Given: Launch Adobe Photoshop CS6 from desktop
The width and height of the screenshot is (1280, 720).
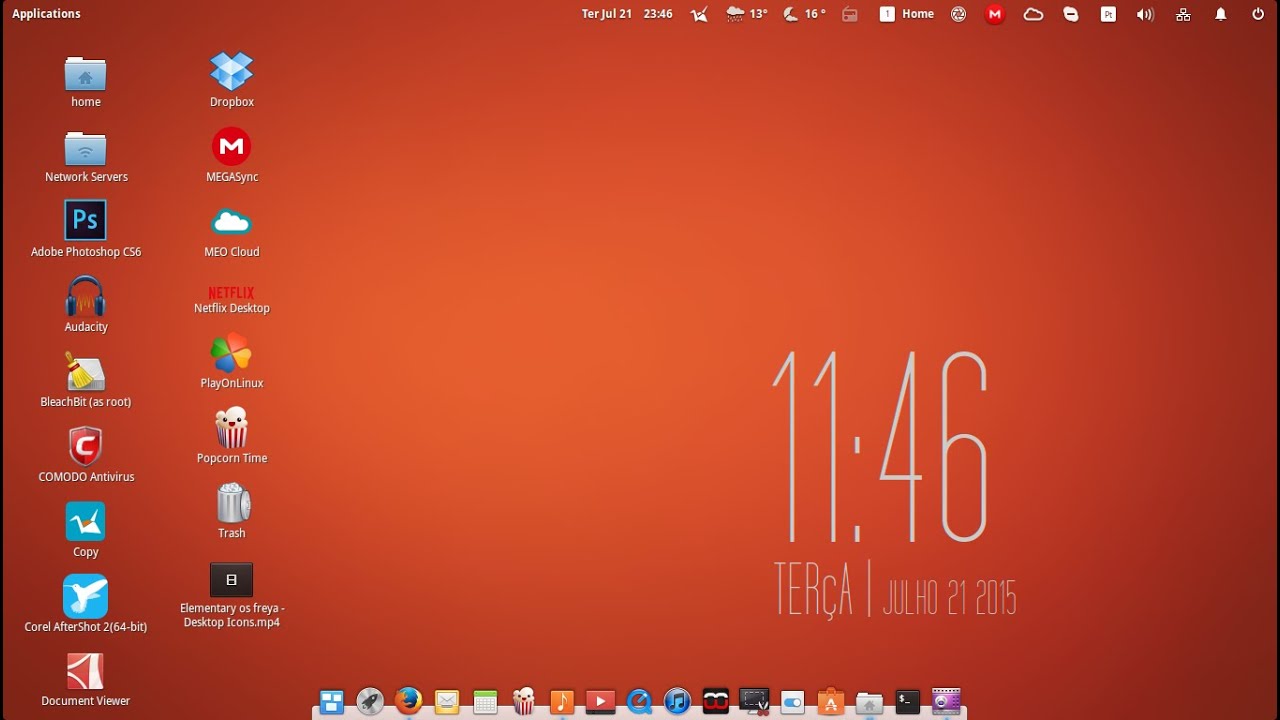Looking at the screenshot, I should (x=85, y=221).
